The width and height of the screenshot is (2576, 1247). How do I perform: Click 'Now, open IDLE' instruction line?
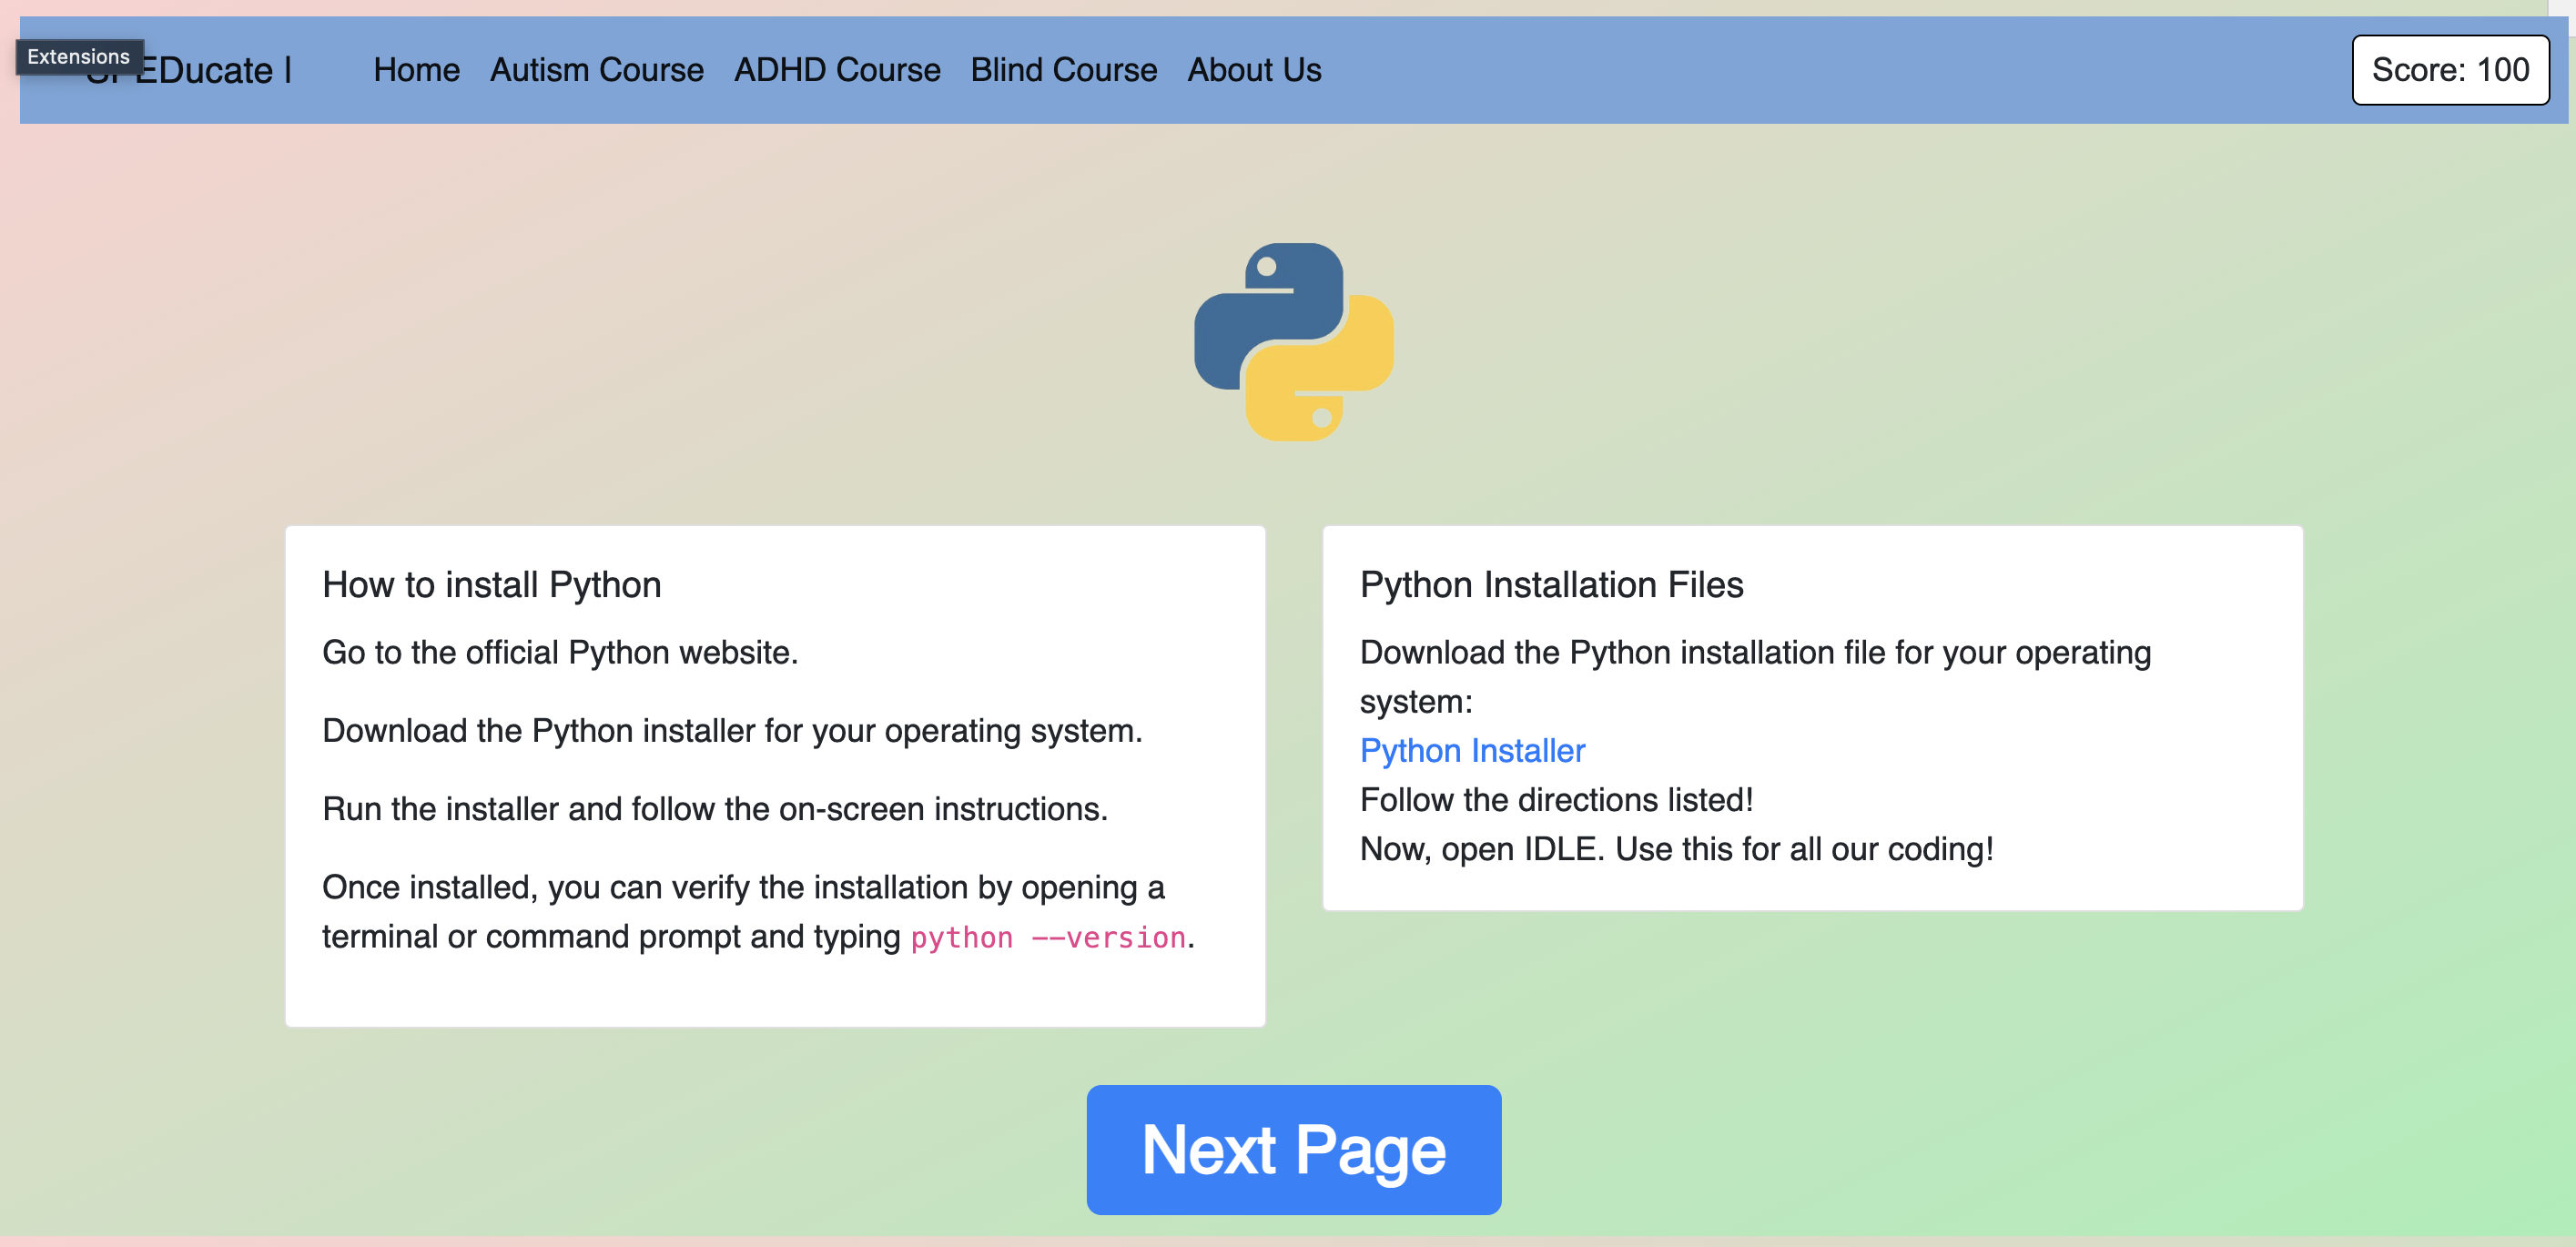point(1675,849)
